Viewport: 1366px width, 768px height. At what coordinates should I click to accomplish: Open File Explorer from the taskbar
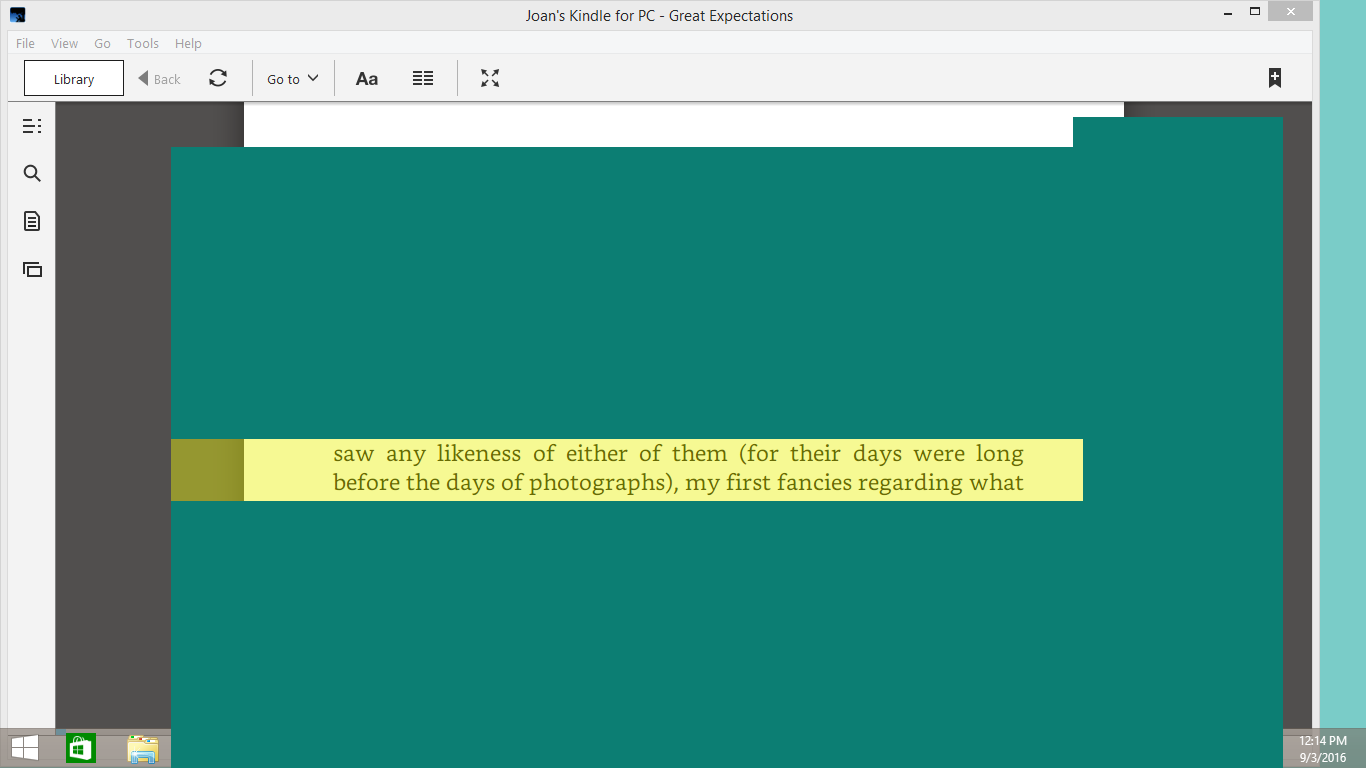(x=140, y=747)
